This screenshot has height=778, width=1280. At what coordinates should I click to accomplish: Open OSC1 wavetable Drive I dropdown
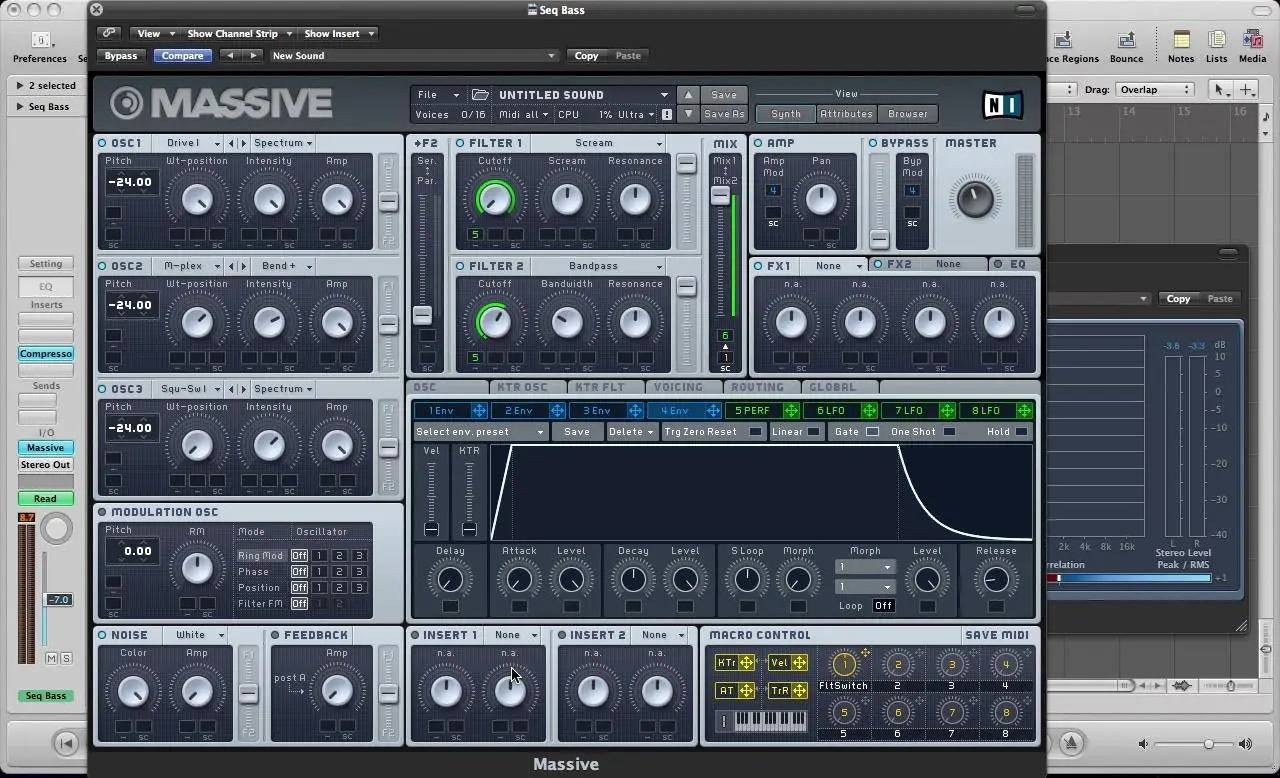tap(188, 143)
